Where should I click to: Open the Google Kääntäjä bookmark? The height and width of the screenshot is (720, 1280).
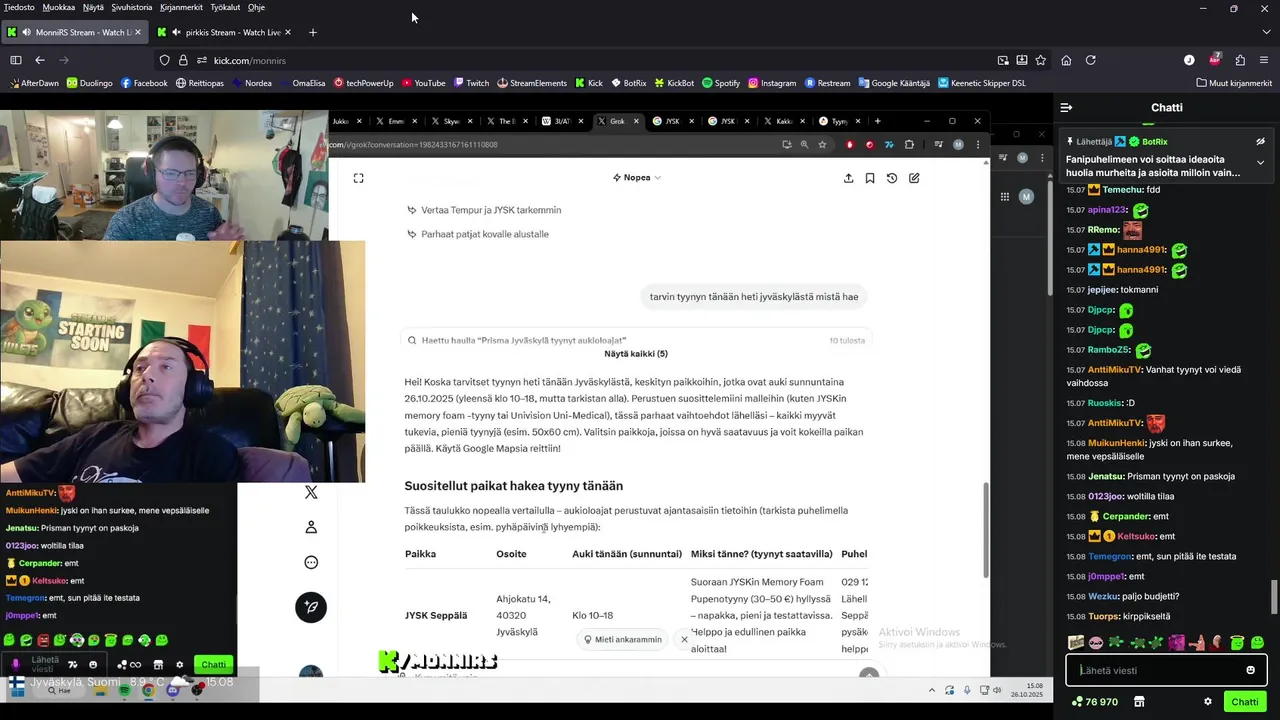pos(894,83)
